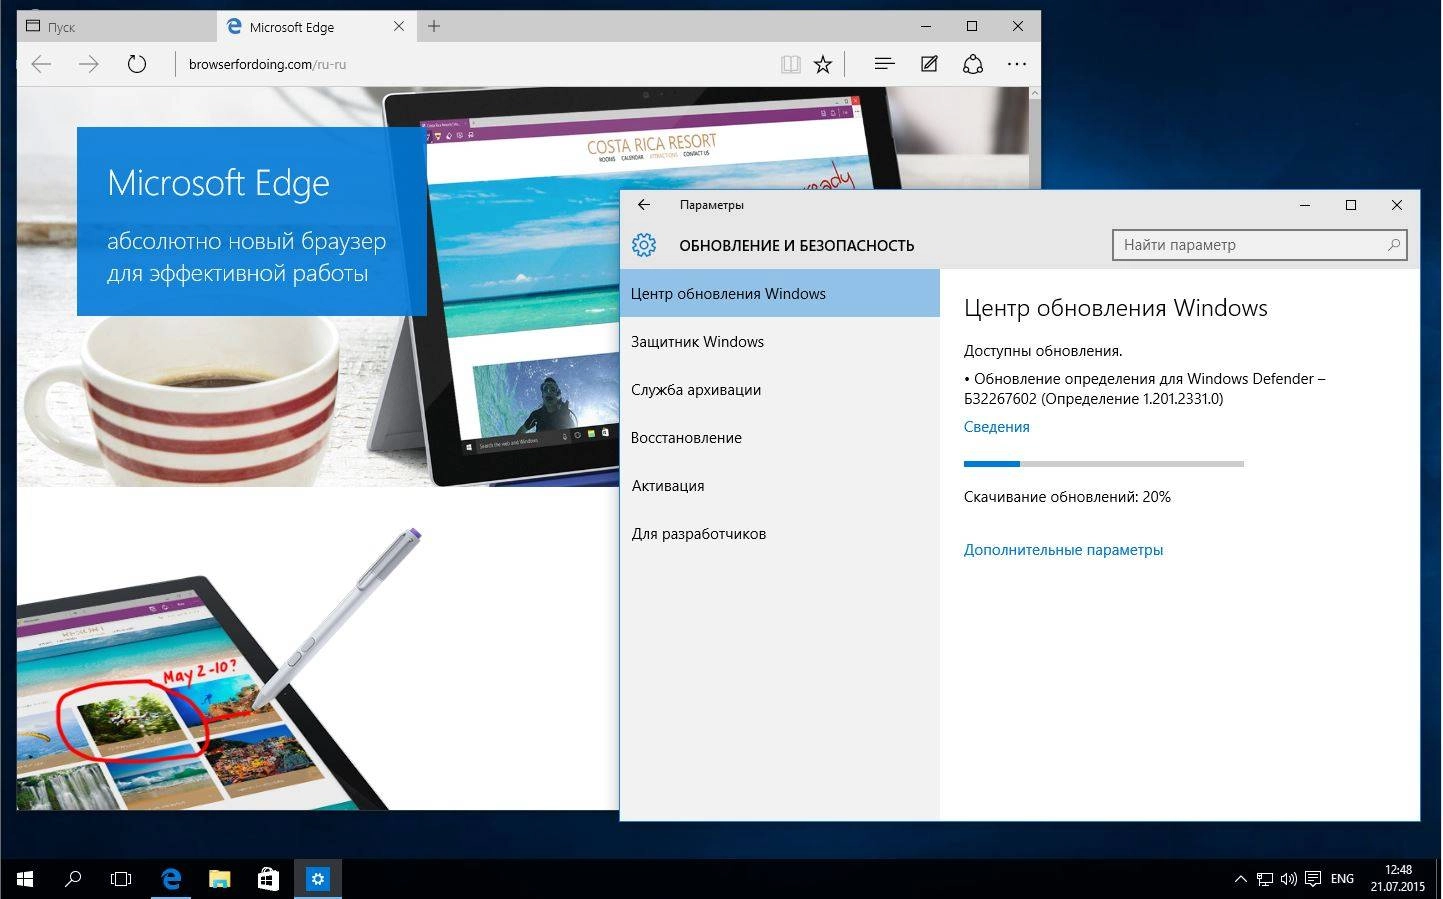This screenshot has width=1443, height=899.
Task: Click the search magnifier in Параметры
Action: tap(1393, 245)
